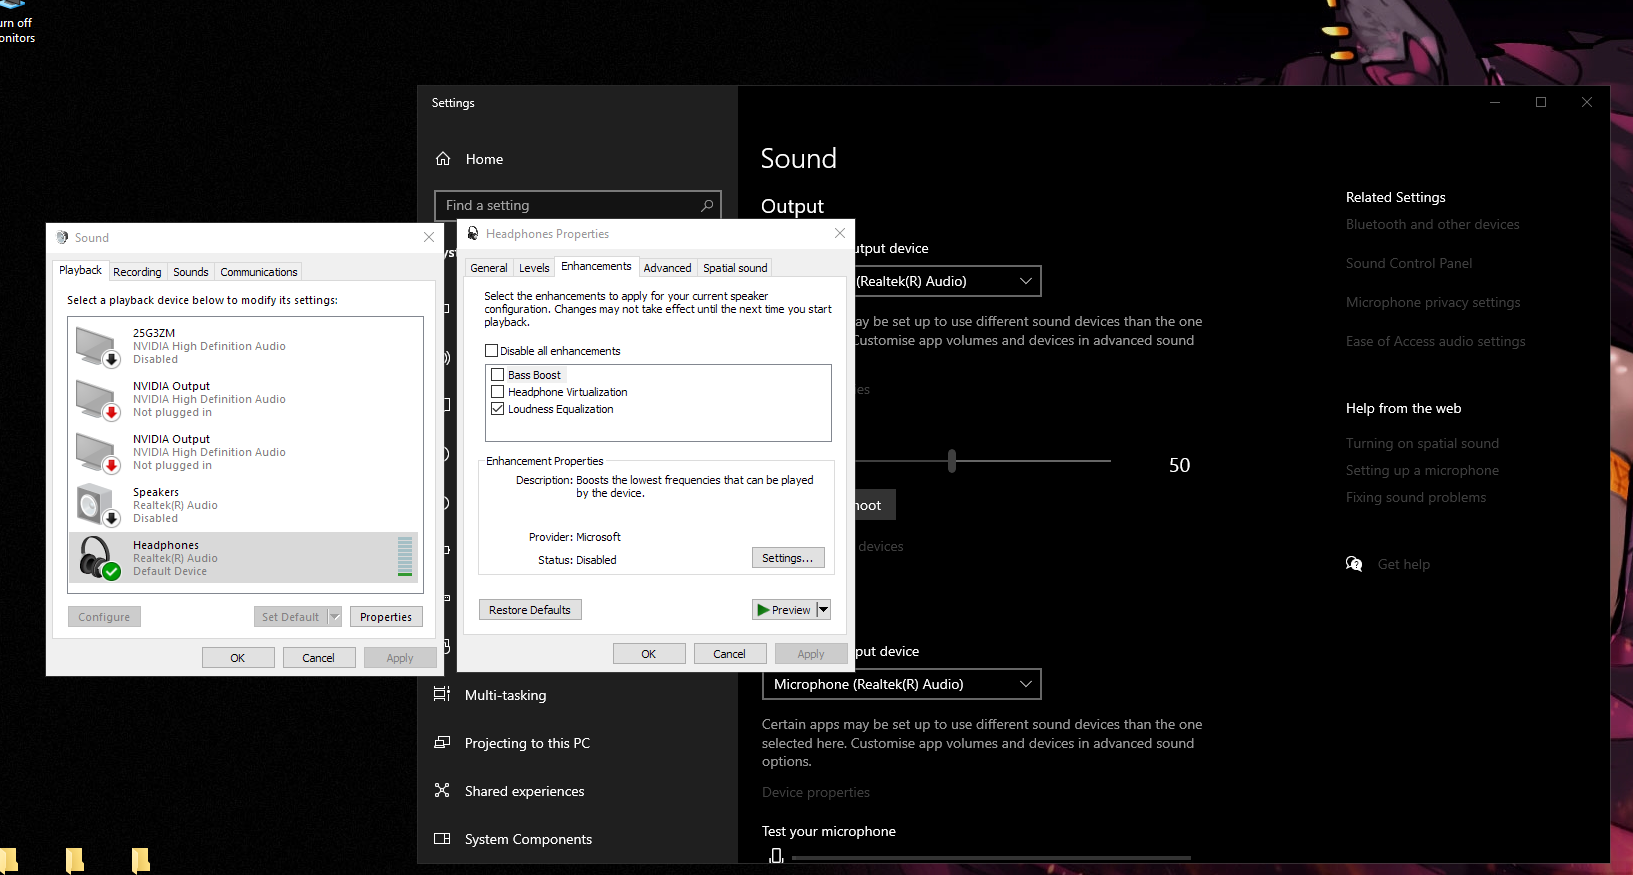Click the Multi-tasking sidebar icon
Screen dimensions: 1633x875
(442, 694)
